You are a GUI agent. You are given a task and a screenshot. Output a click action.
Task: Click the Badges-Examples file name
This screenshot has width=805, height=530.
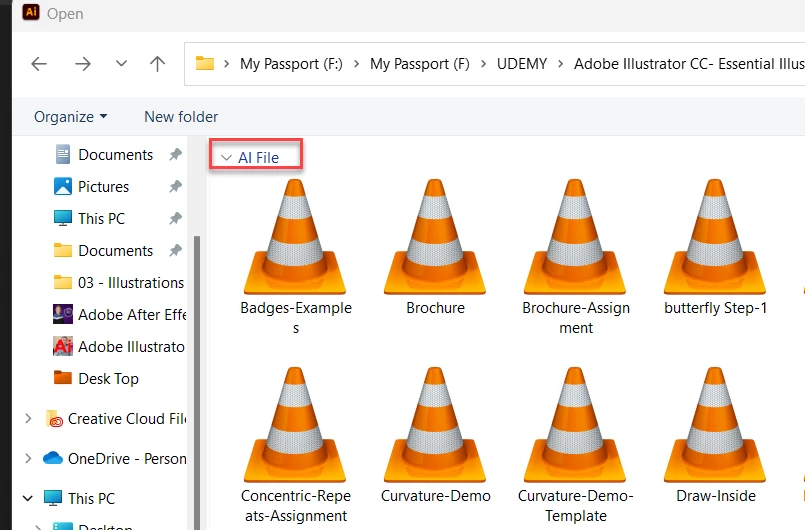(x=296, y=317)
